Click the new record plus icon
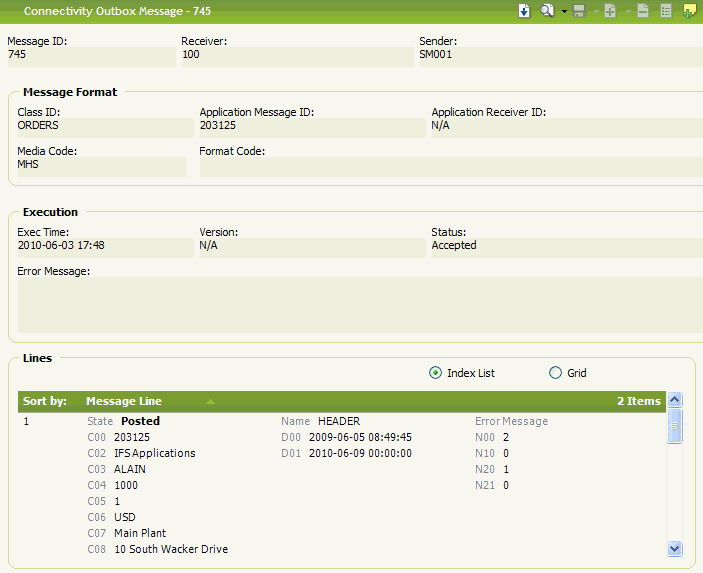The image size is (703, 573). [610, 11]
